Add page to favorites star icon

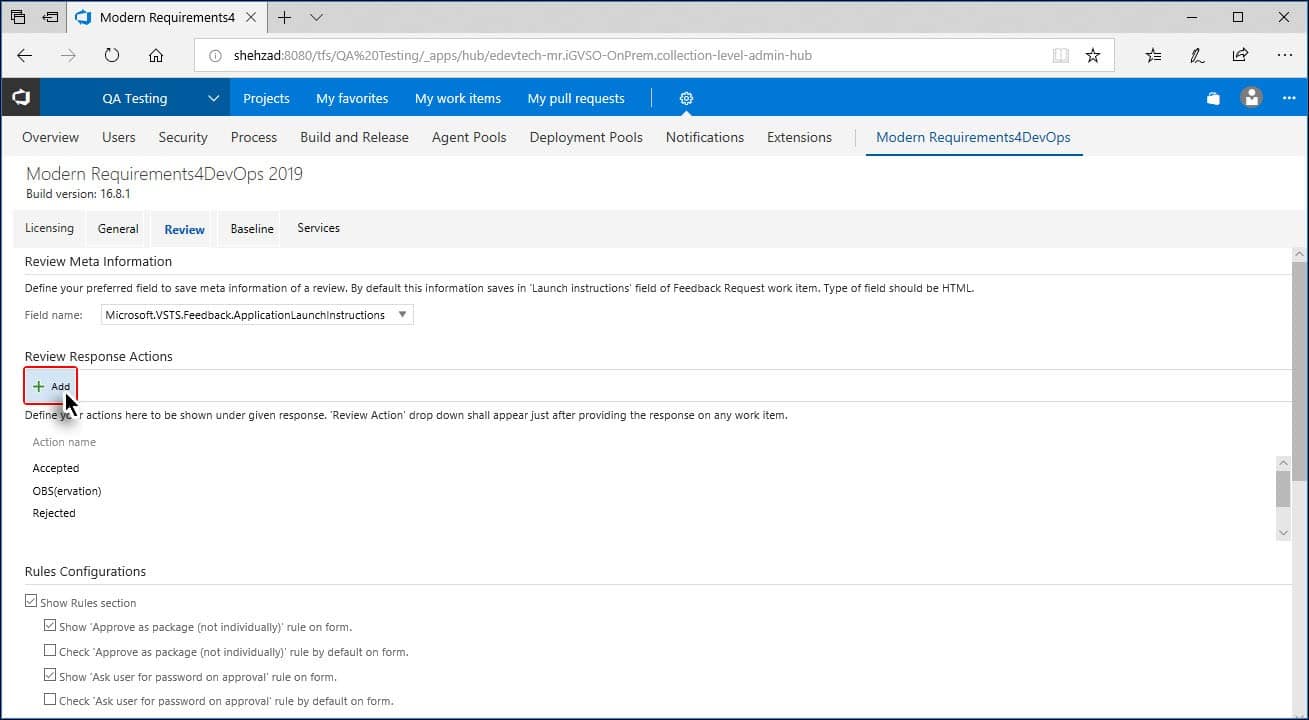click(x=1093, y=56)
